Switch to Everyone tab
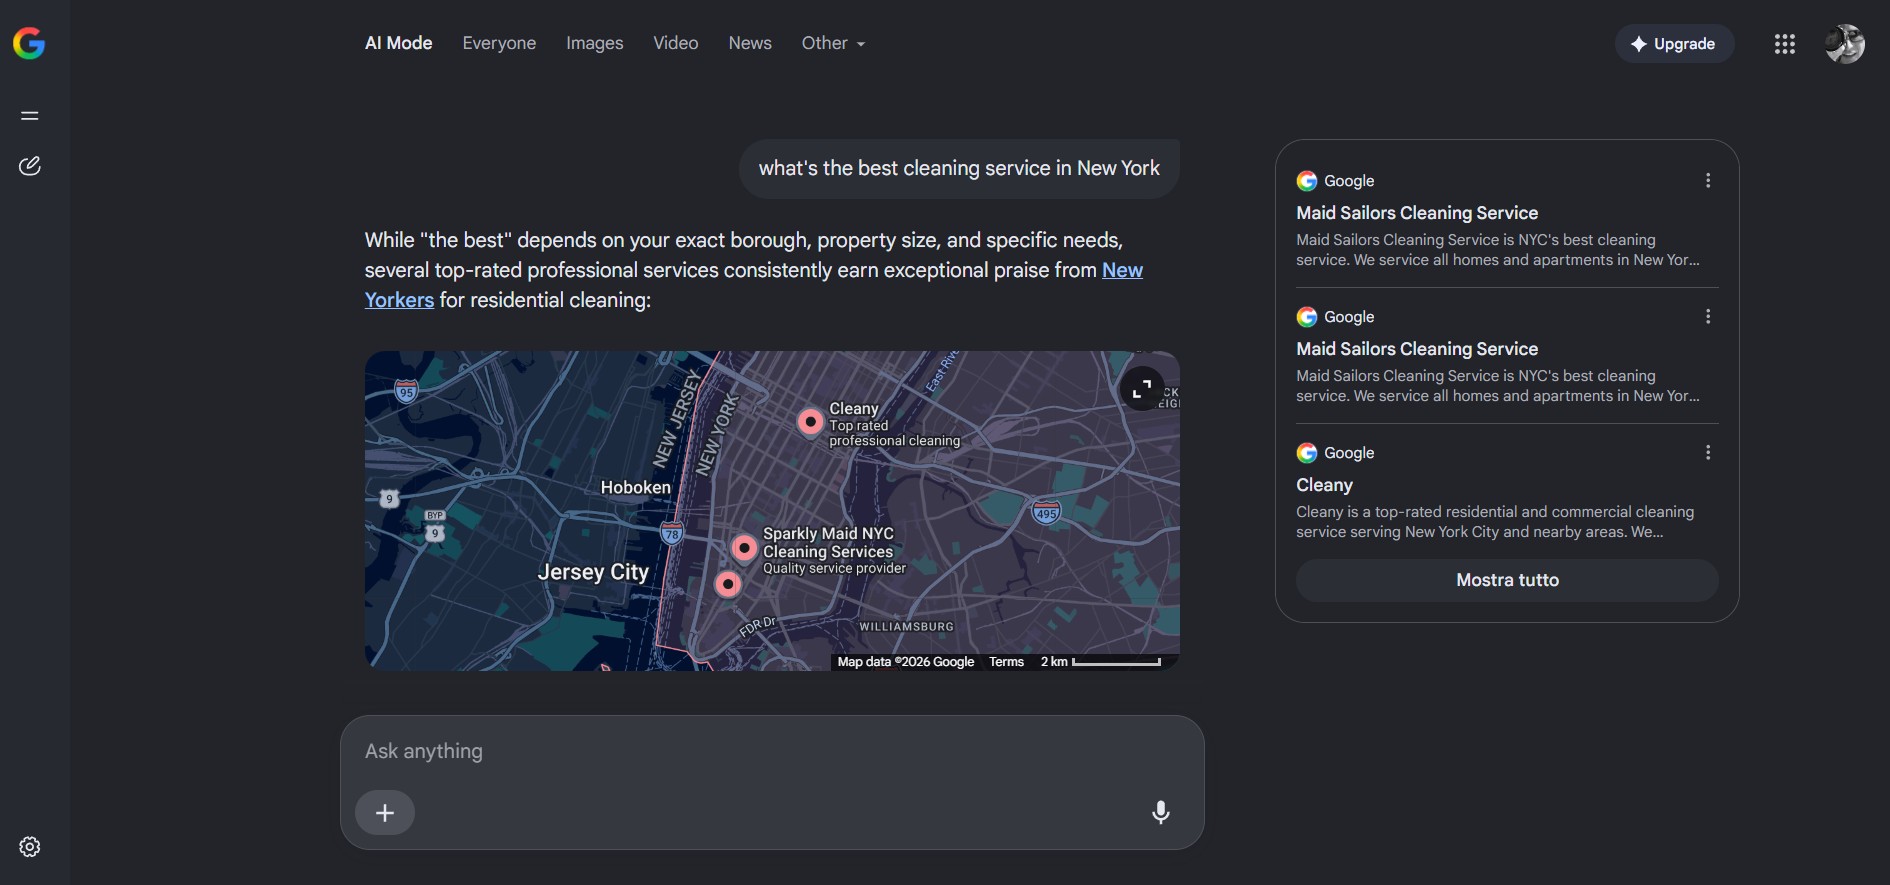 click(499, 43)
